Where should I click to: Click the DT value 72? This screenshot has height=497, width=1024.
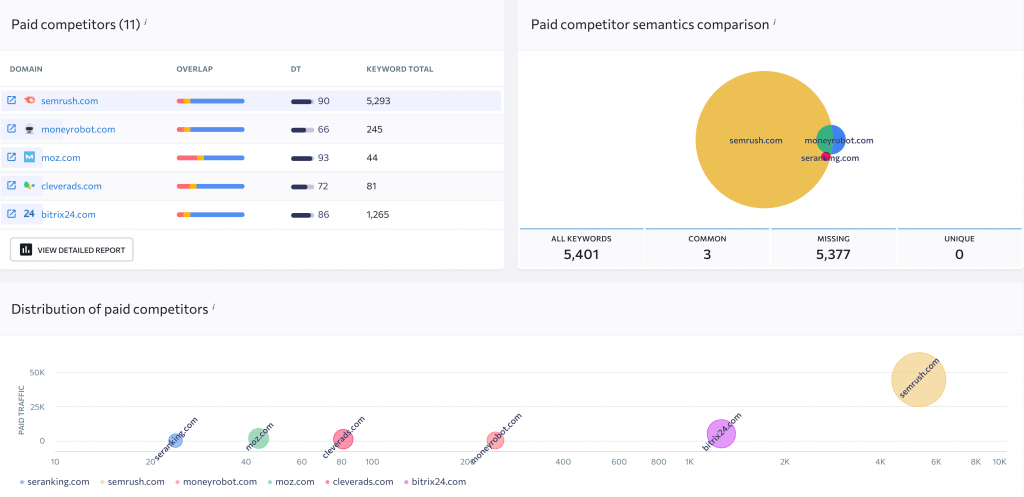323,186
